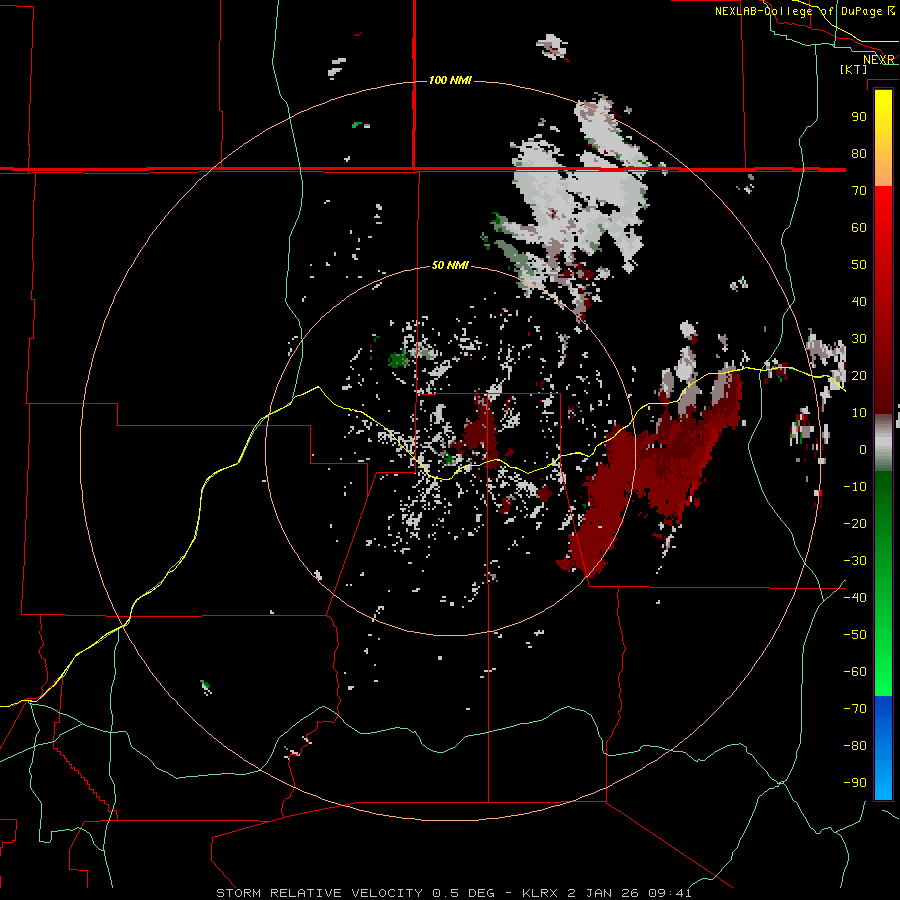Click the -20 scale label

[855, 524]
